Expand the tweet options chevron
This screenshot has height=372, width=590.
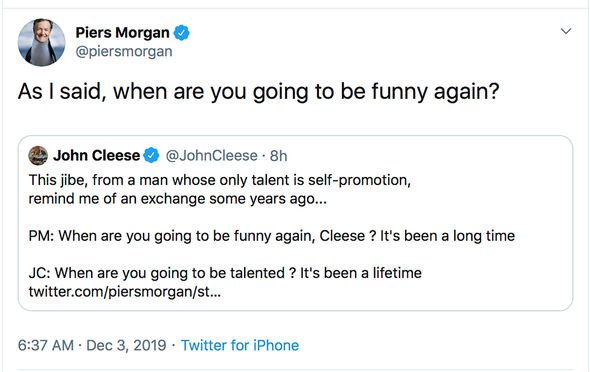click(x=566, y=31)
